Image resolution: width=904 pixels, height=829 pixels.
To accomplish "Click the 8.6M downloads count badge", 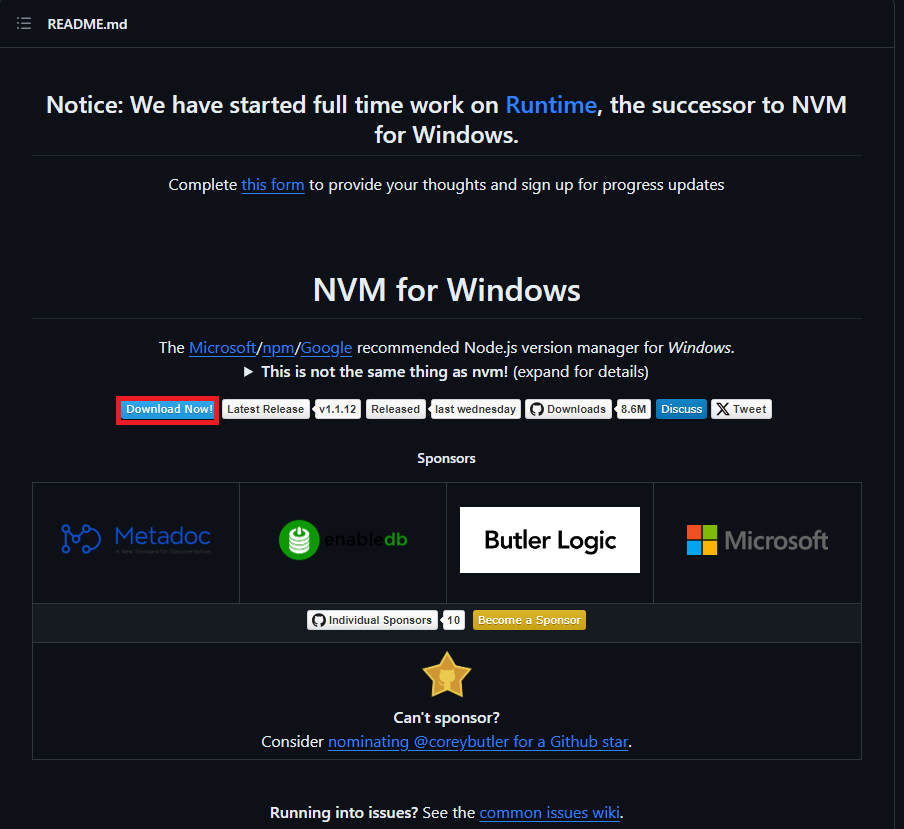I will (634, 409).
